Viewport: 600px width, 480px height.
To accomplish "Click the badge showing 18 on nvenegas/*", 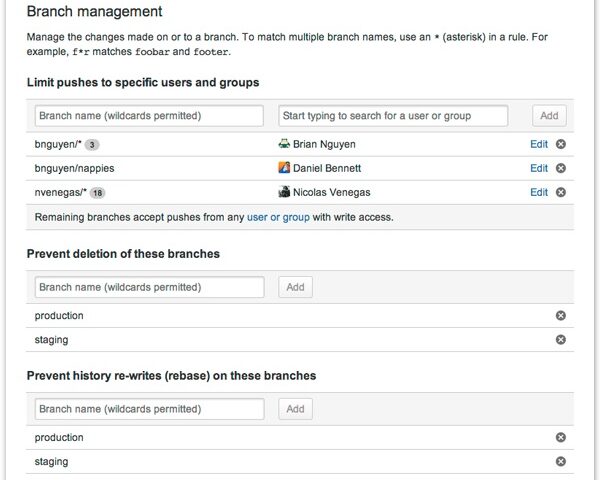I will (x=99, y=193).
